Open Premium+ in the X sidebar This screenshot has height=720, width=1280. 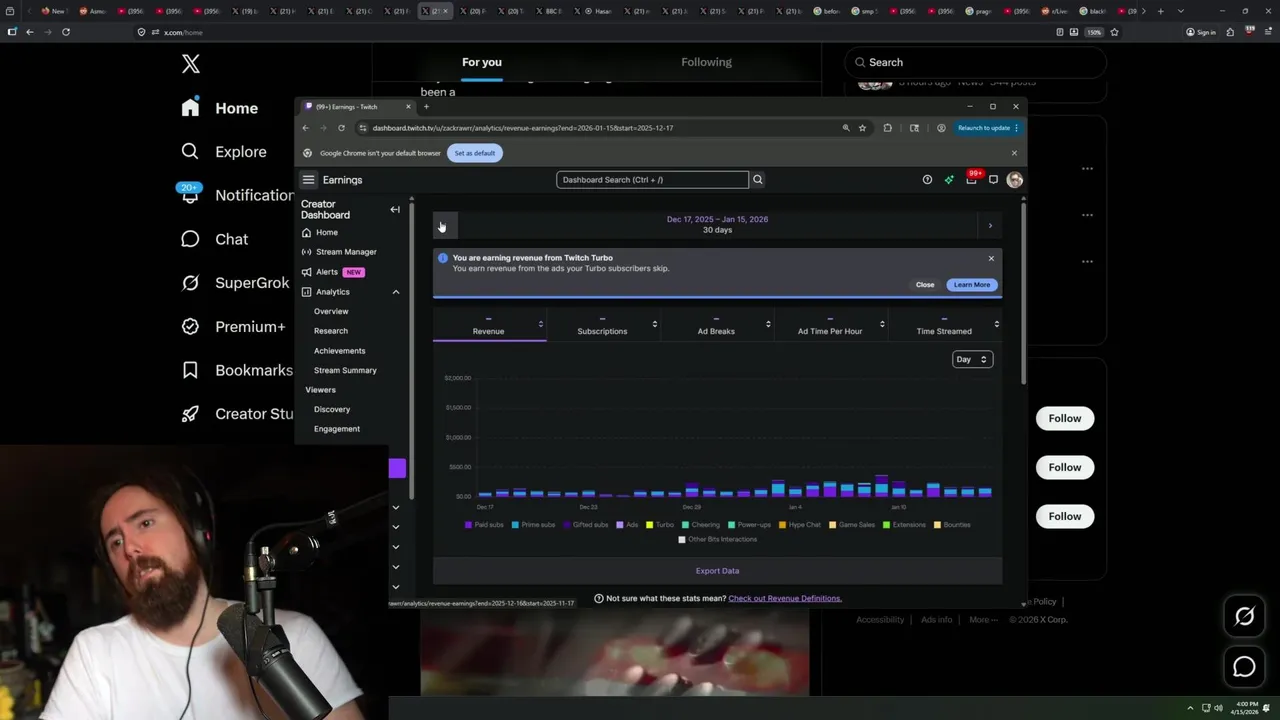tap(233, 326)
